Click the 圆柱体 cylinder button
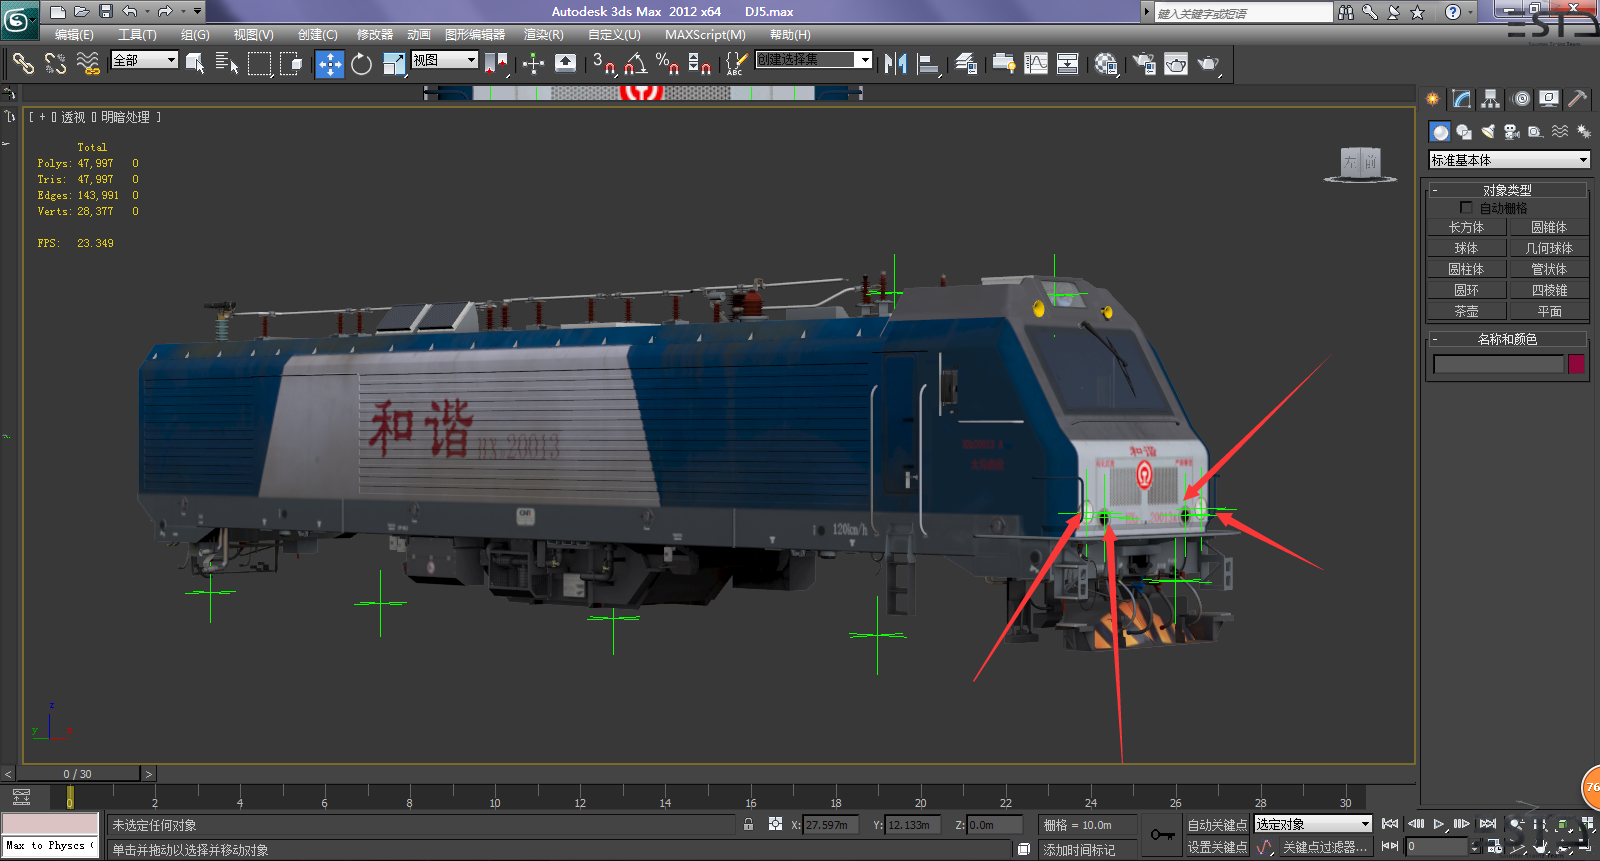 pyautogui.click(x=1466, y=270)
